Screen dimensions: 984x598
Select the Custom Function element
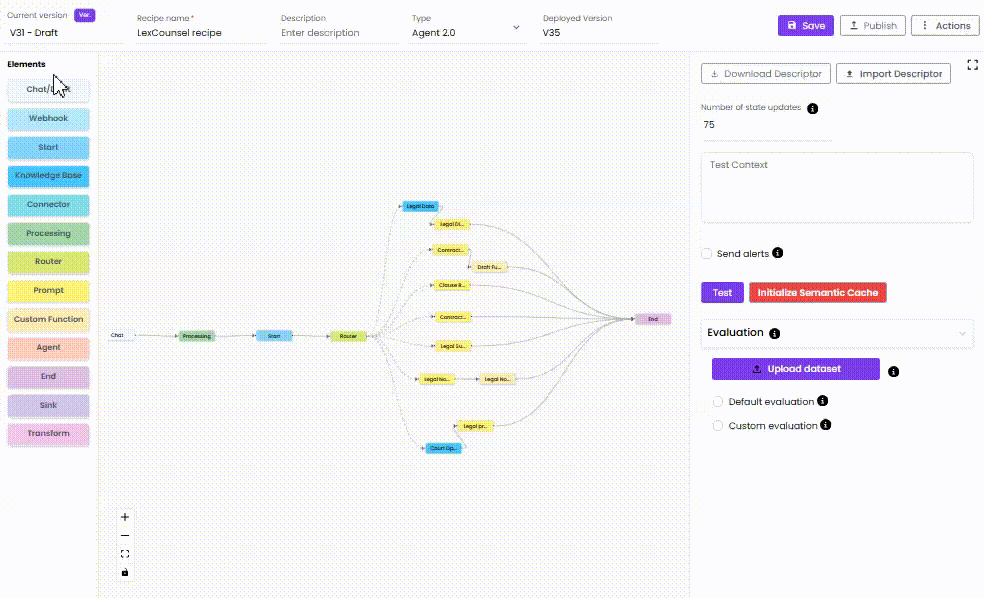48,320
